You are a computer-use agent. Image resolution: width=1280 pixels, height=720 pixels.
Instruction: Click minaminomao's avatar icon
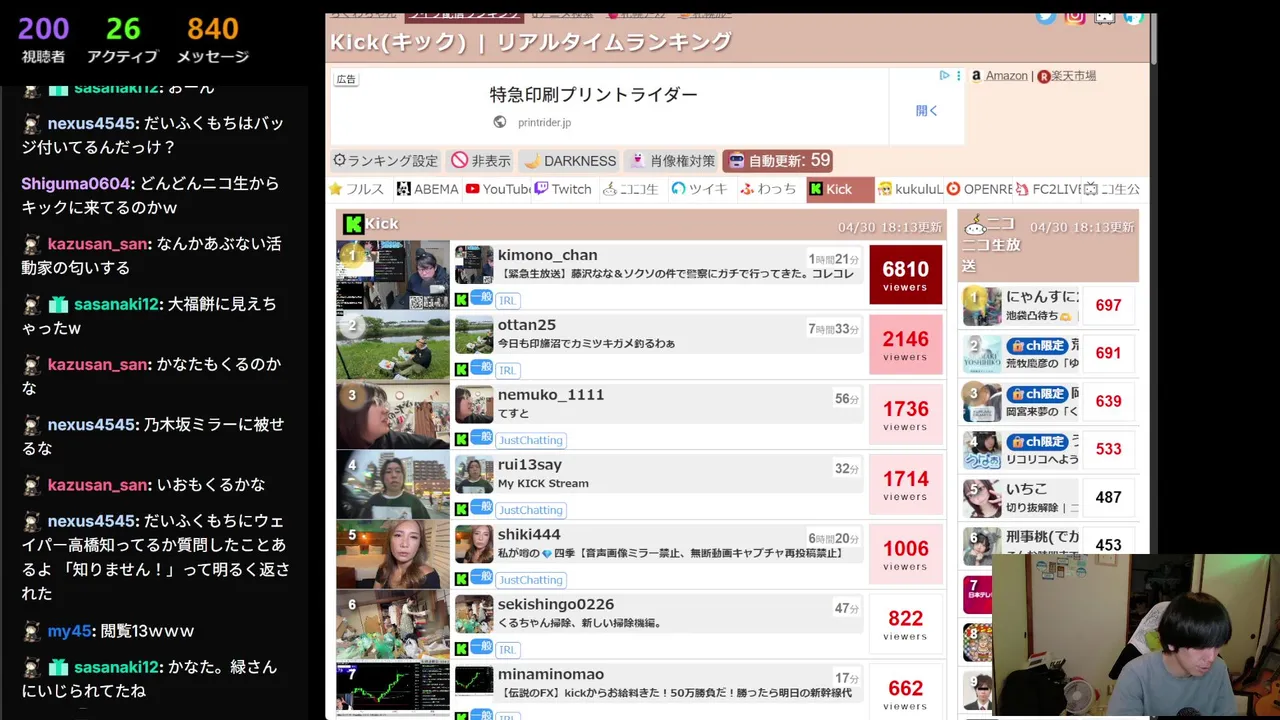pyautogui.click(x=474, y=681)
